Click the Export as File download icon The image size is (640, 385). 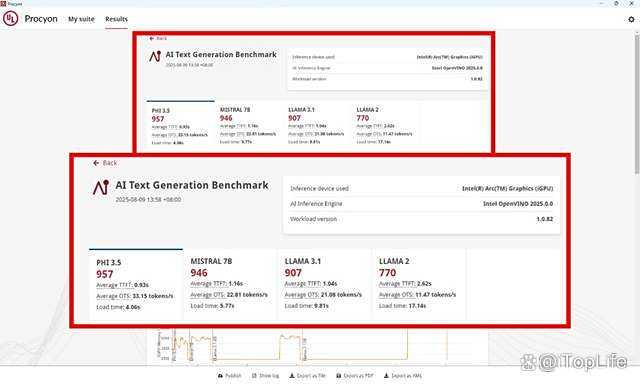click(x=292, y=376)
